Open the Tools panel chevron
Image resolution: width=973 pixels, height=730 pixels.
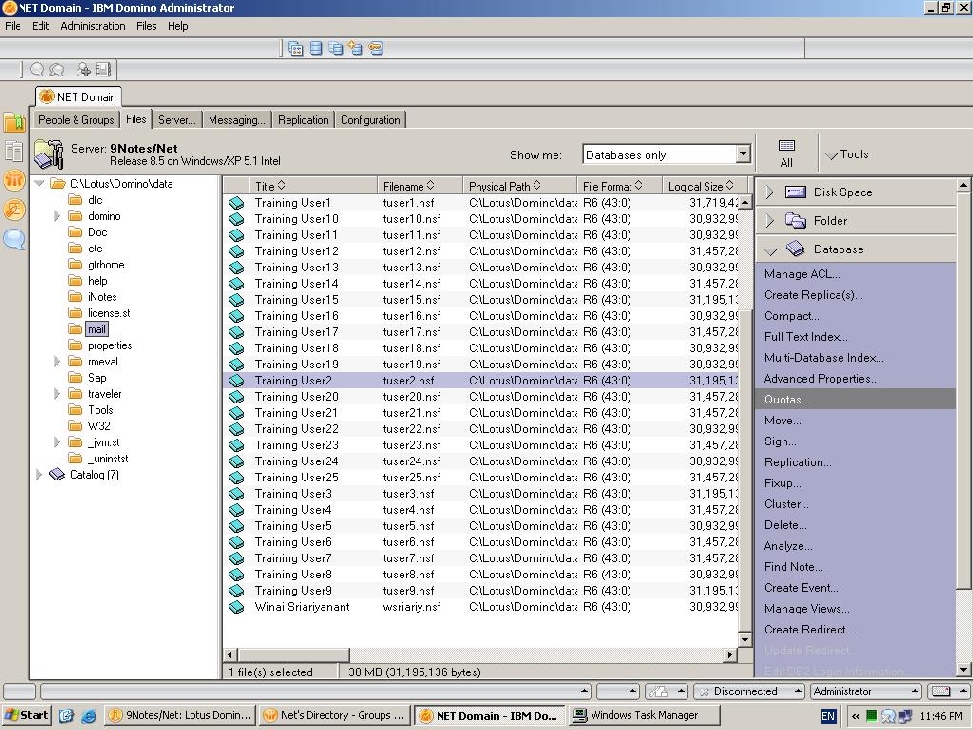pyautogui.click(x=831, y=156)
